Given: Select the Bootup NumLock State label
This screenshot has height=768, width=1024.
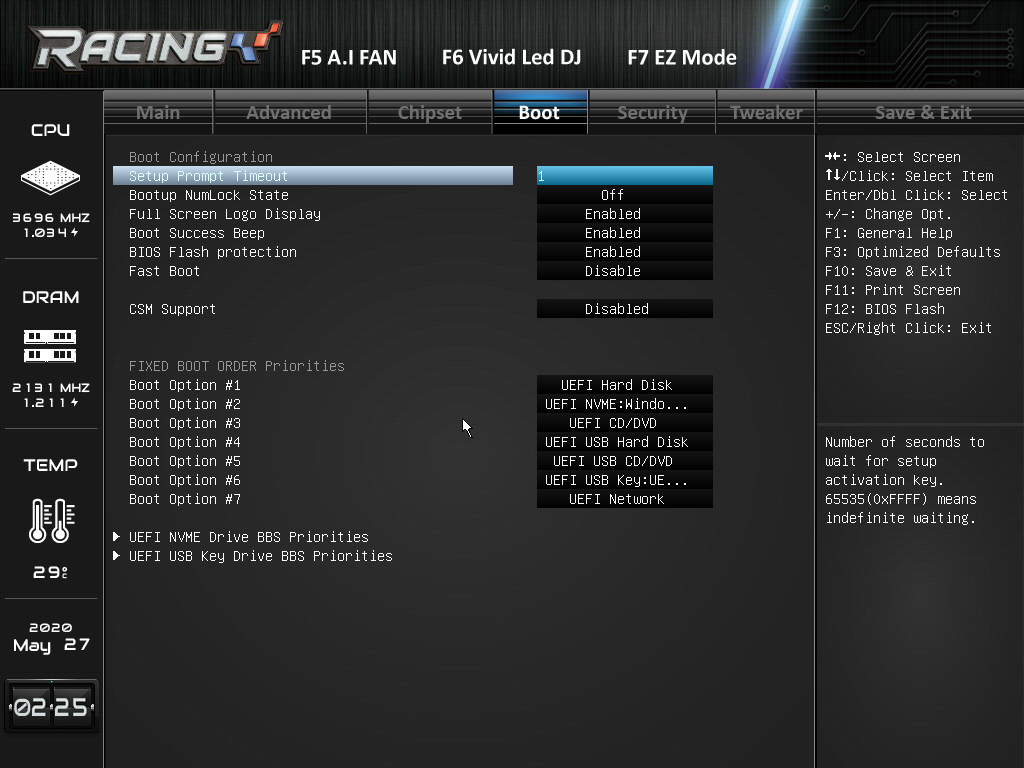Looking at the screenshot, I should [208, 195].
